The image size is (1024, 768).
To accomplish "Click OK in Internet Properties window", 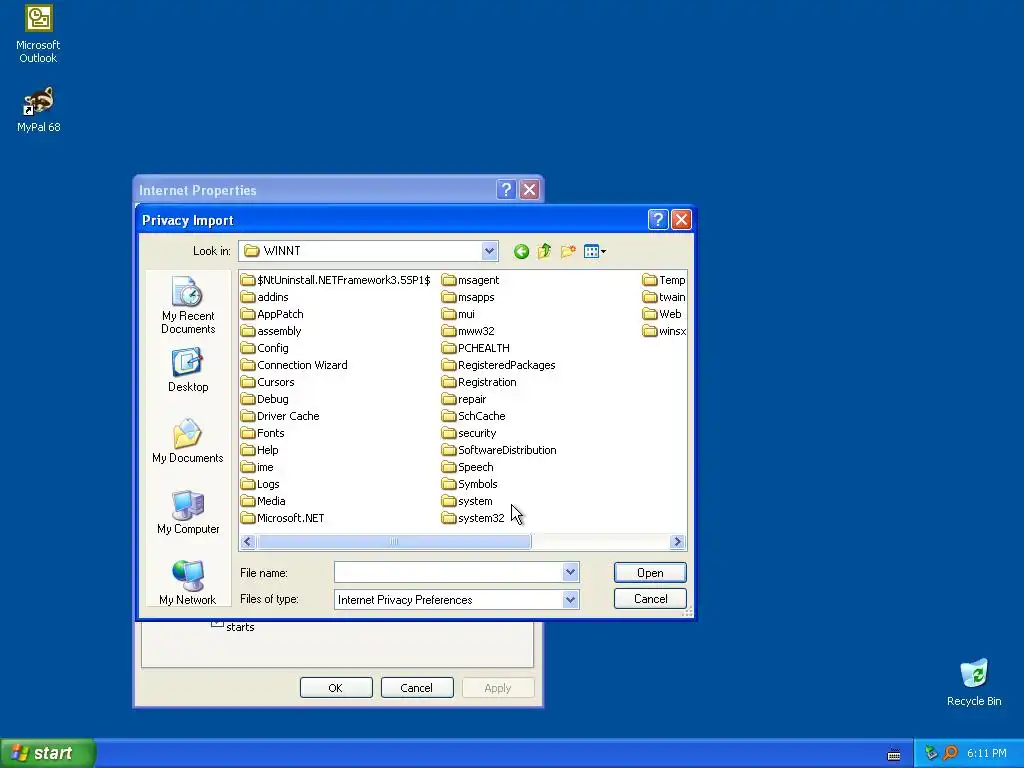I will (x=336, y=688).
